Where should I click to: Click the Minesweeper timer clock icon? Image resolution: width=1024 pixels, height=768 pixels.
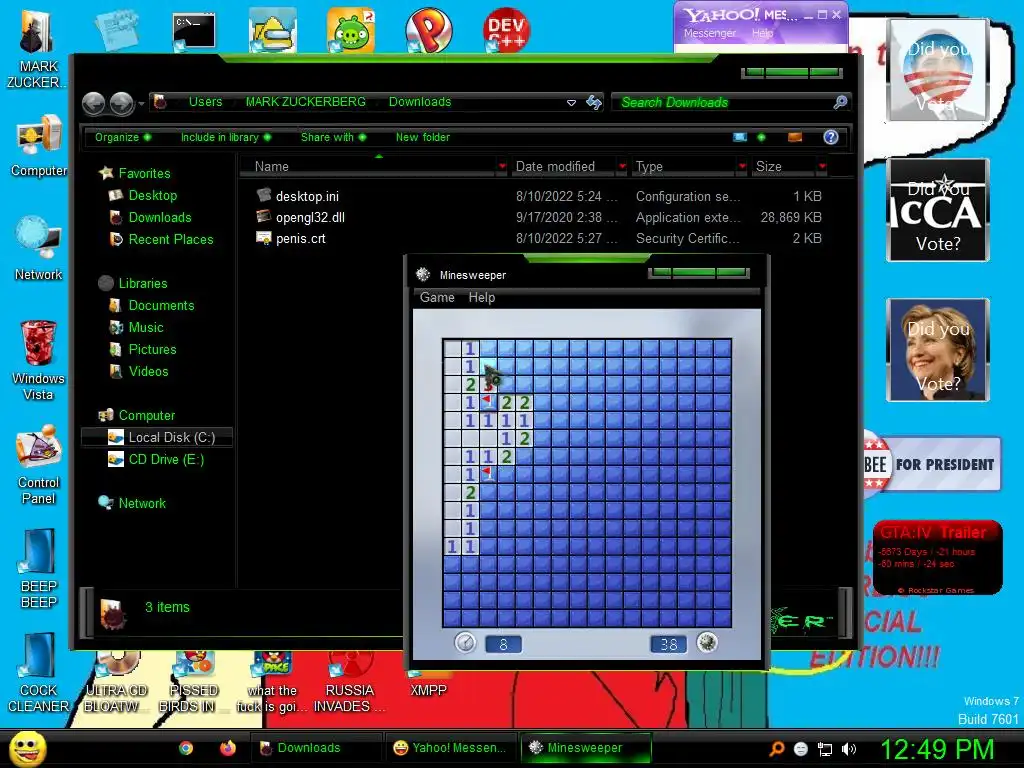coord(465,643)
